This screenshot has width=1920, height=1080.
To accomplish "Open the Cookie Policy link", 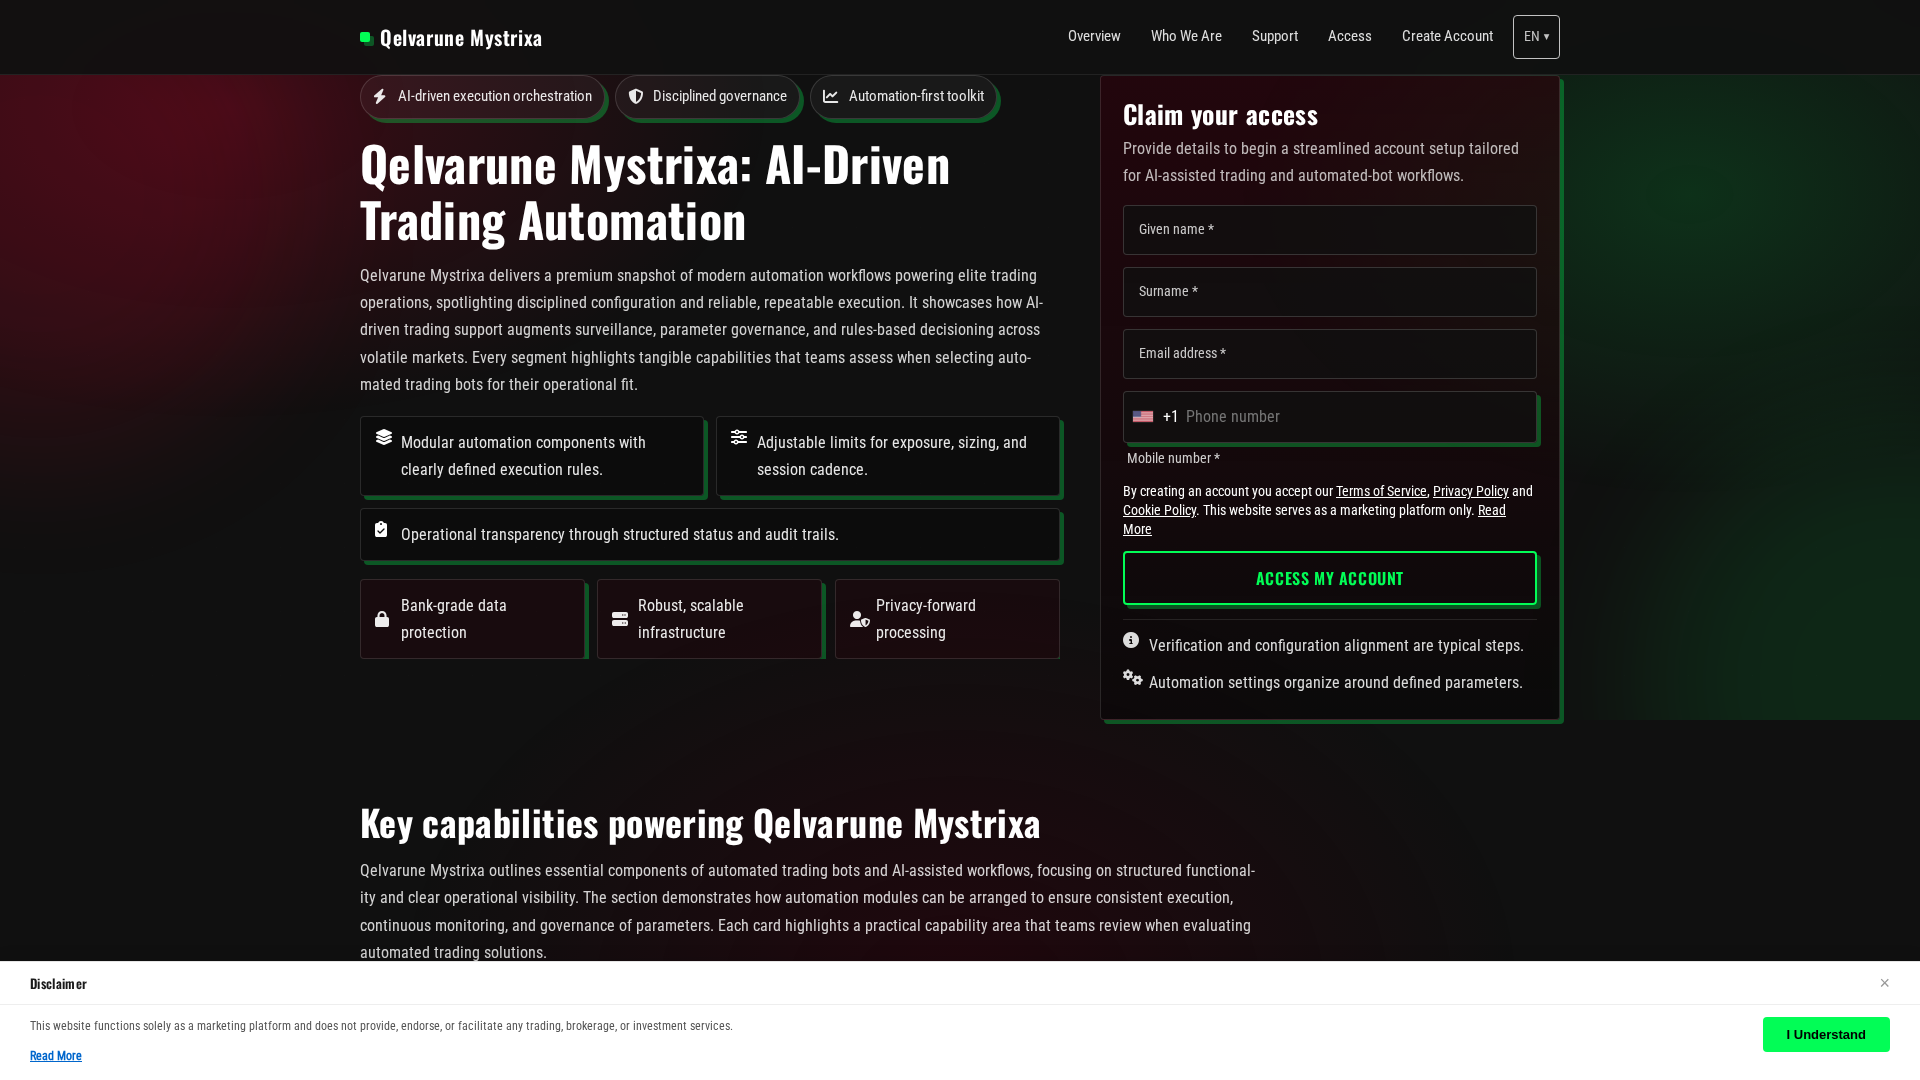I will click(x=1159, y=510).
